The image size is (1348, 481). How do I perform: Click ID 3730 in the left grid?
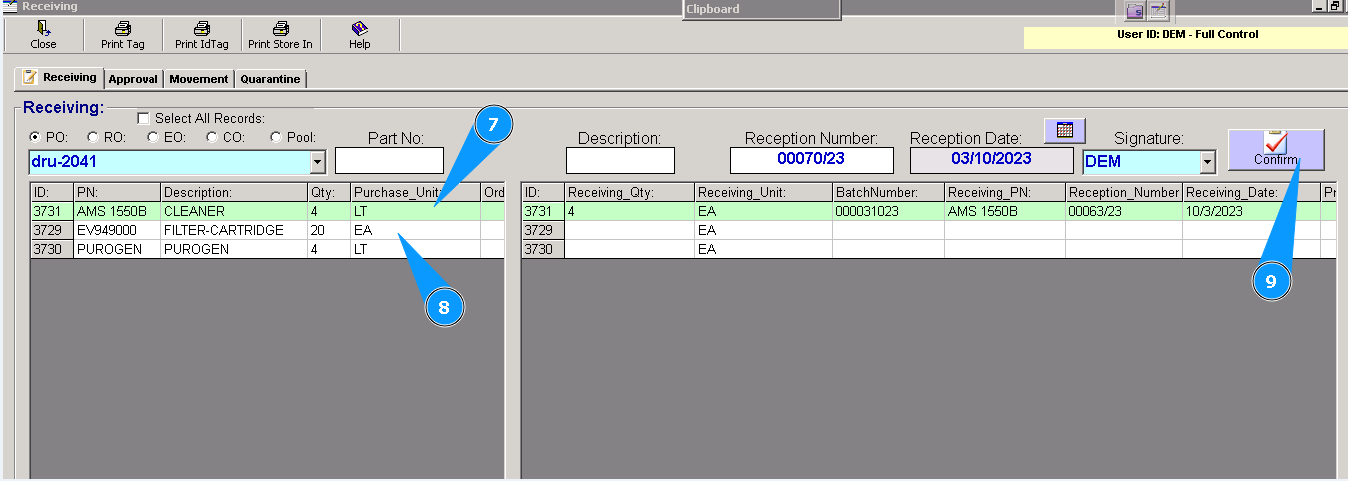[x=52, y=249]
